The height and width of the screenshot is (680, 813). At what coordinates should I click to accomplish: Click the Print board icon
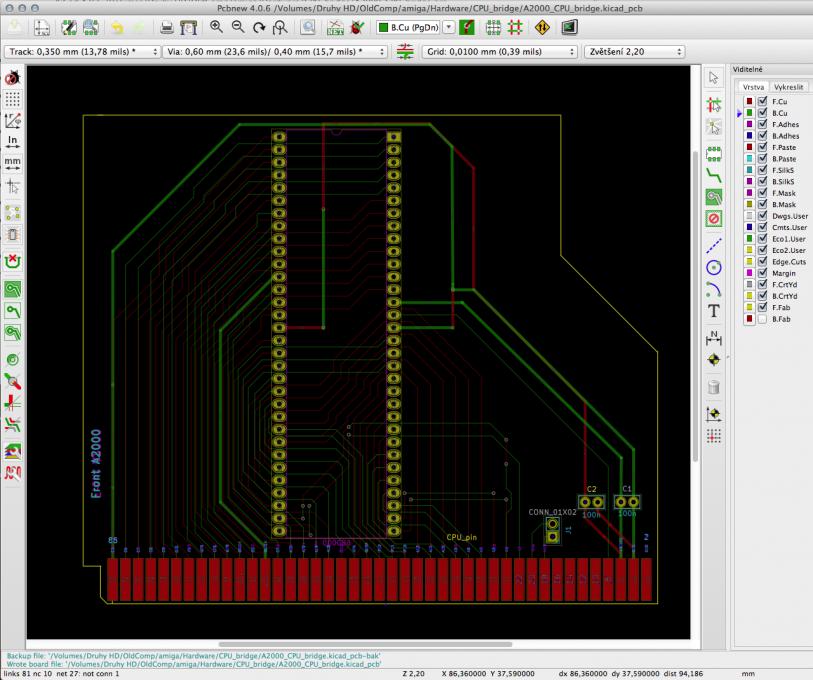[167, 27]
